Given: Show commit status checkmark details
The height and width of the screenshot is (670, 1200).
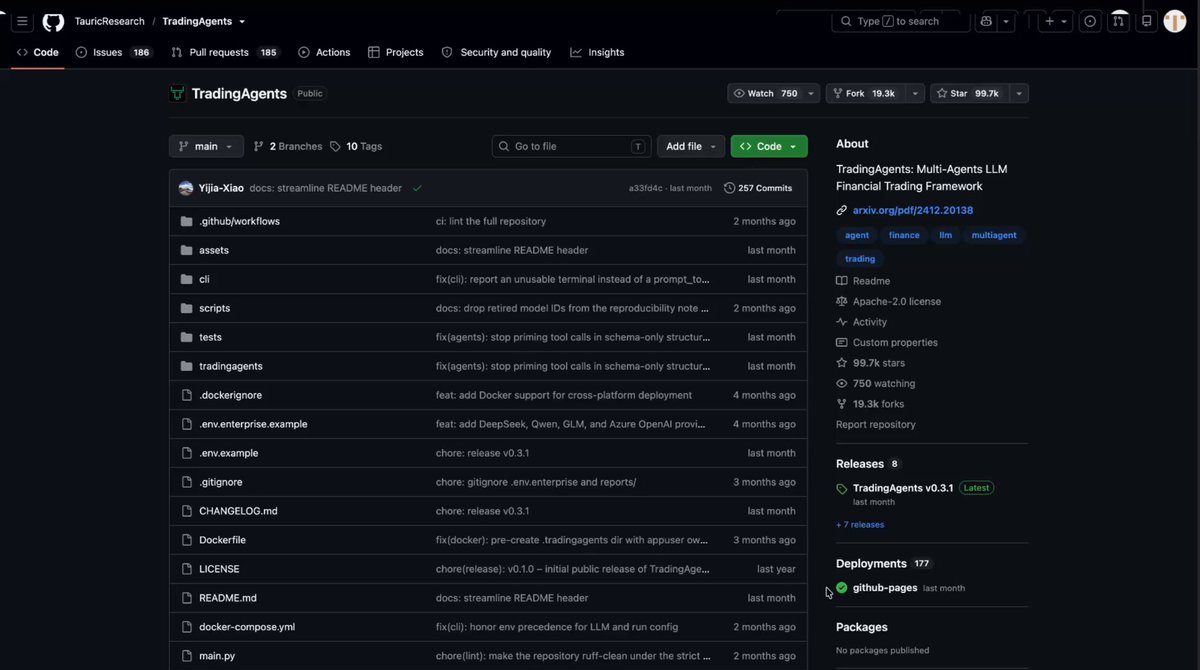Looking at the screenshot, I should click(417, 188).
